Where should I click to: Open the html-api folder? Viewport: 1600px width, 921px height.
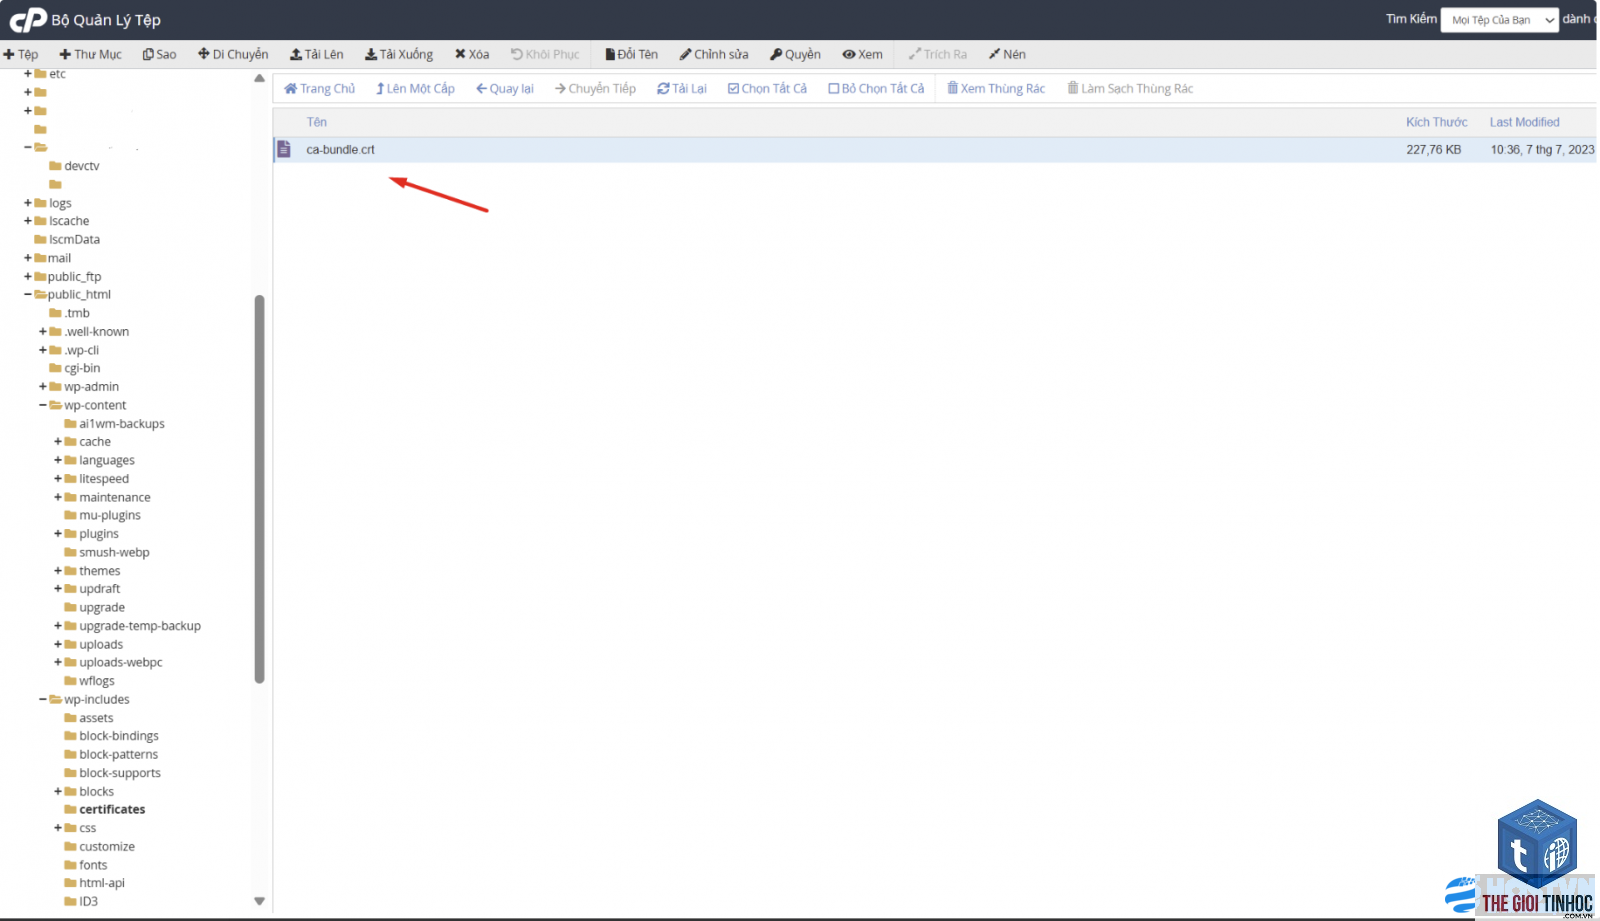click(102, 883)
